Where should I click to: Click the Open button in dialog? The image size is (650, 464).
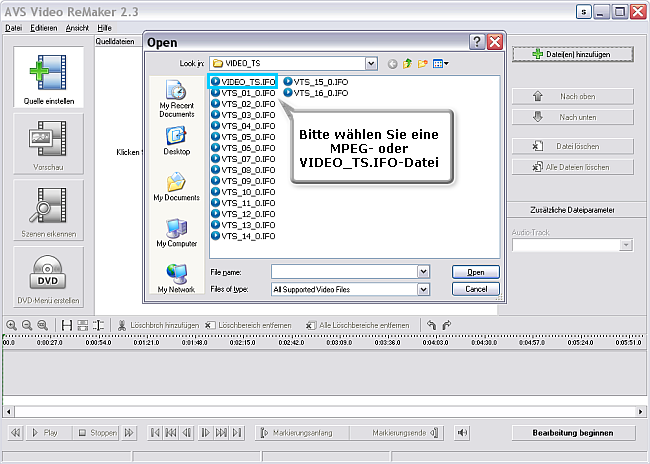(476, 272)
